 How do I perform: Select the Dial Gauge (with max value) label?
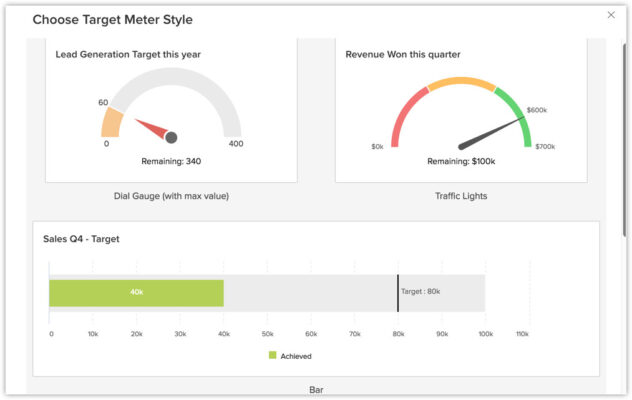click(x=171, y=196)
